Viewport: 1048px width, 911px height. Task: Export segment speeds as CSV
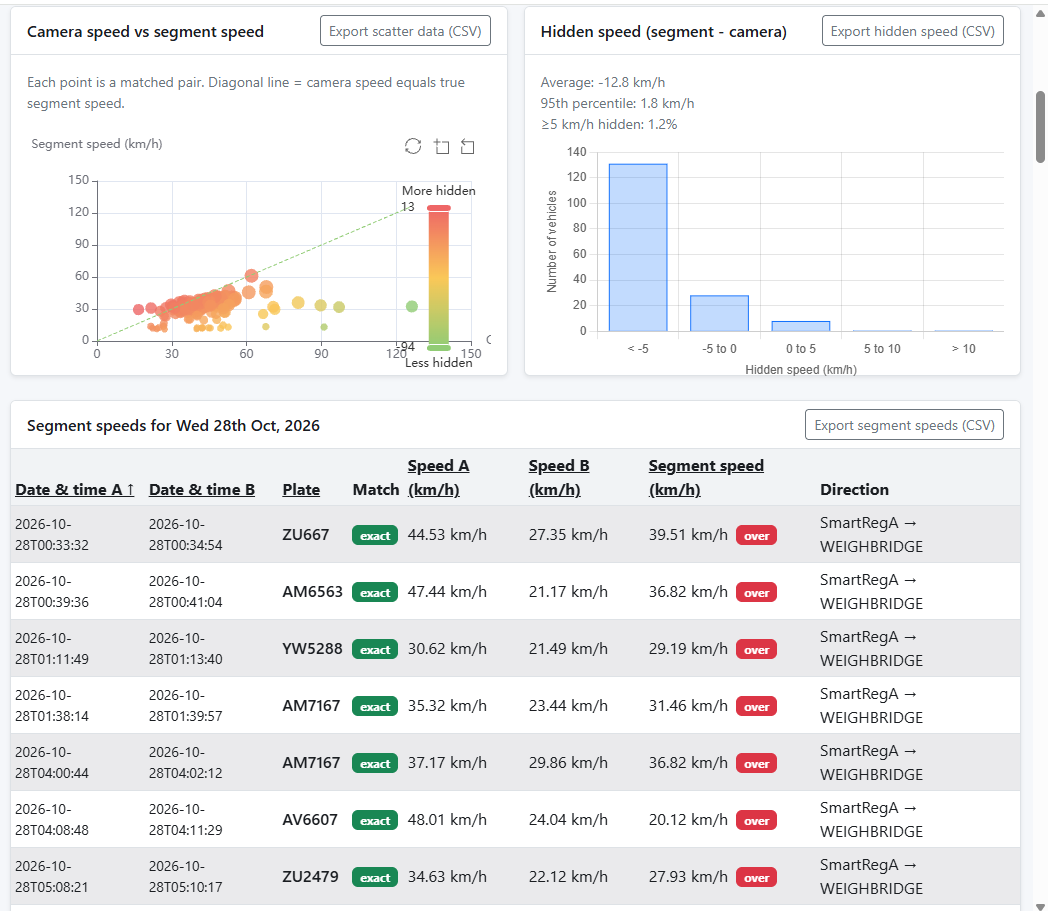(904, 425)
